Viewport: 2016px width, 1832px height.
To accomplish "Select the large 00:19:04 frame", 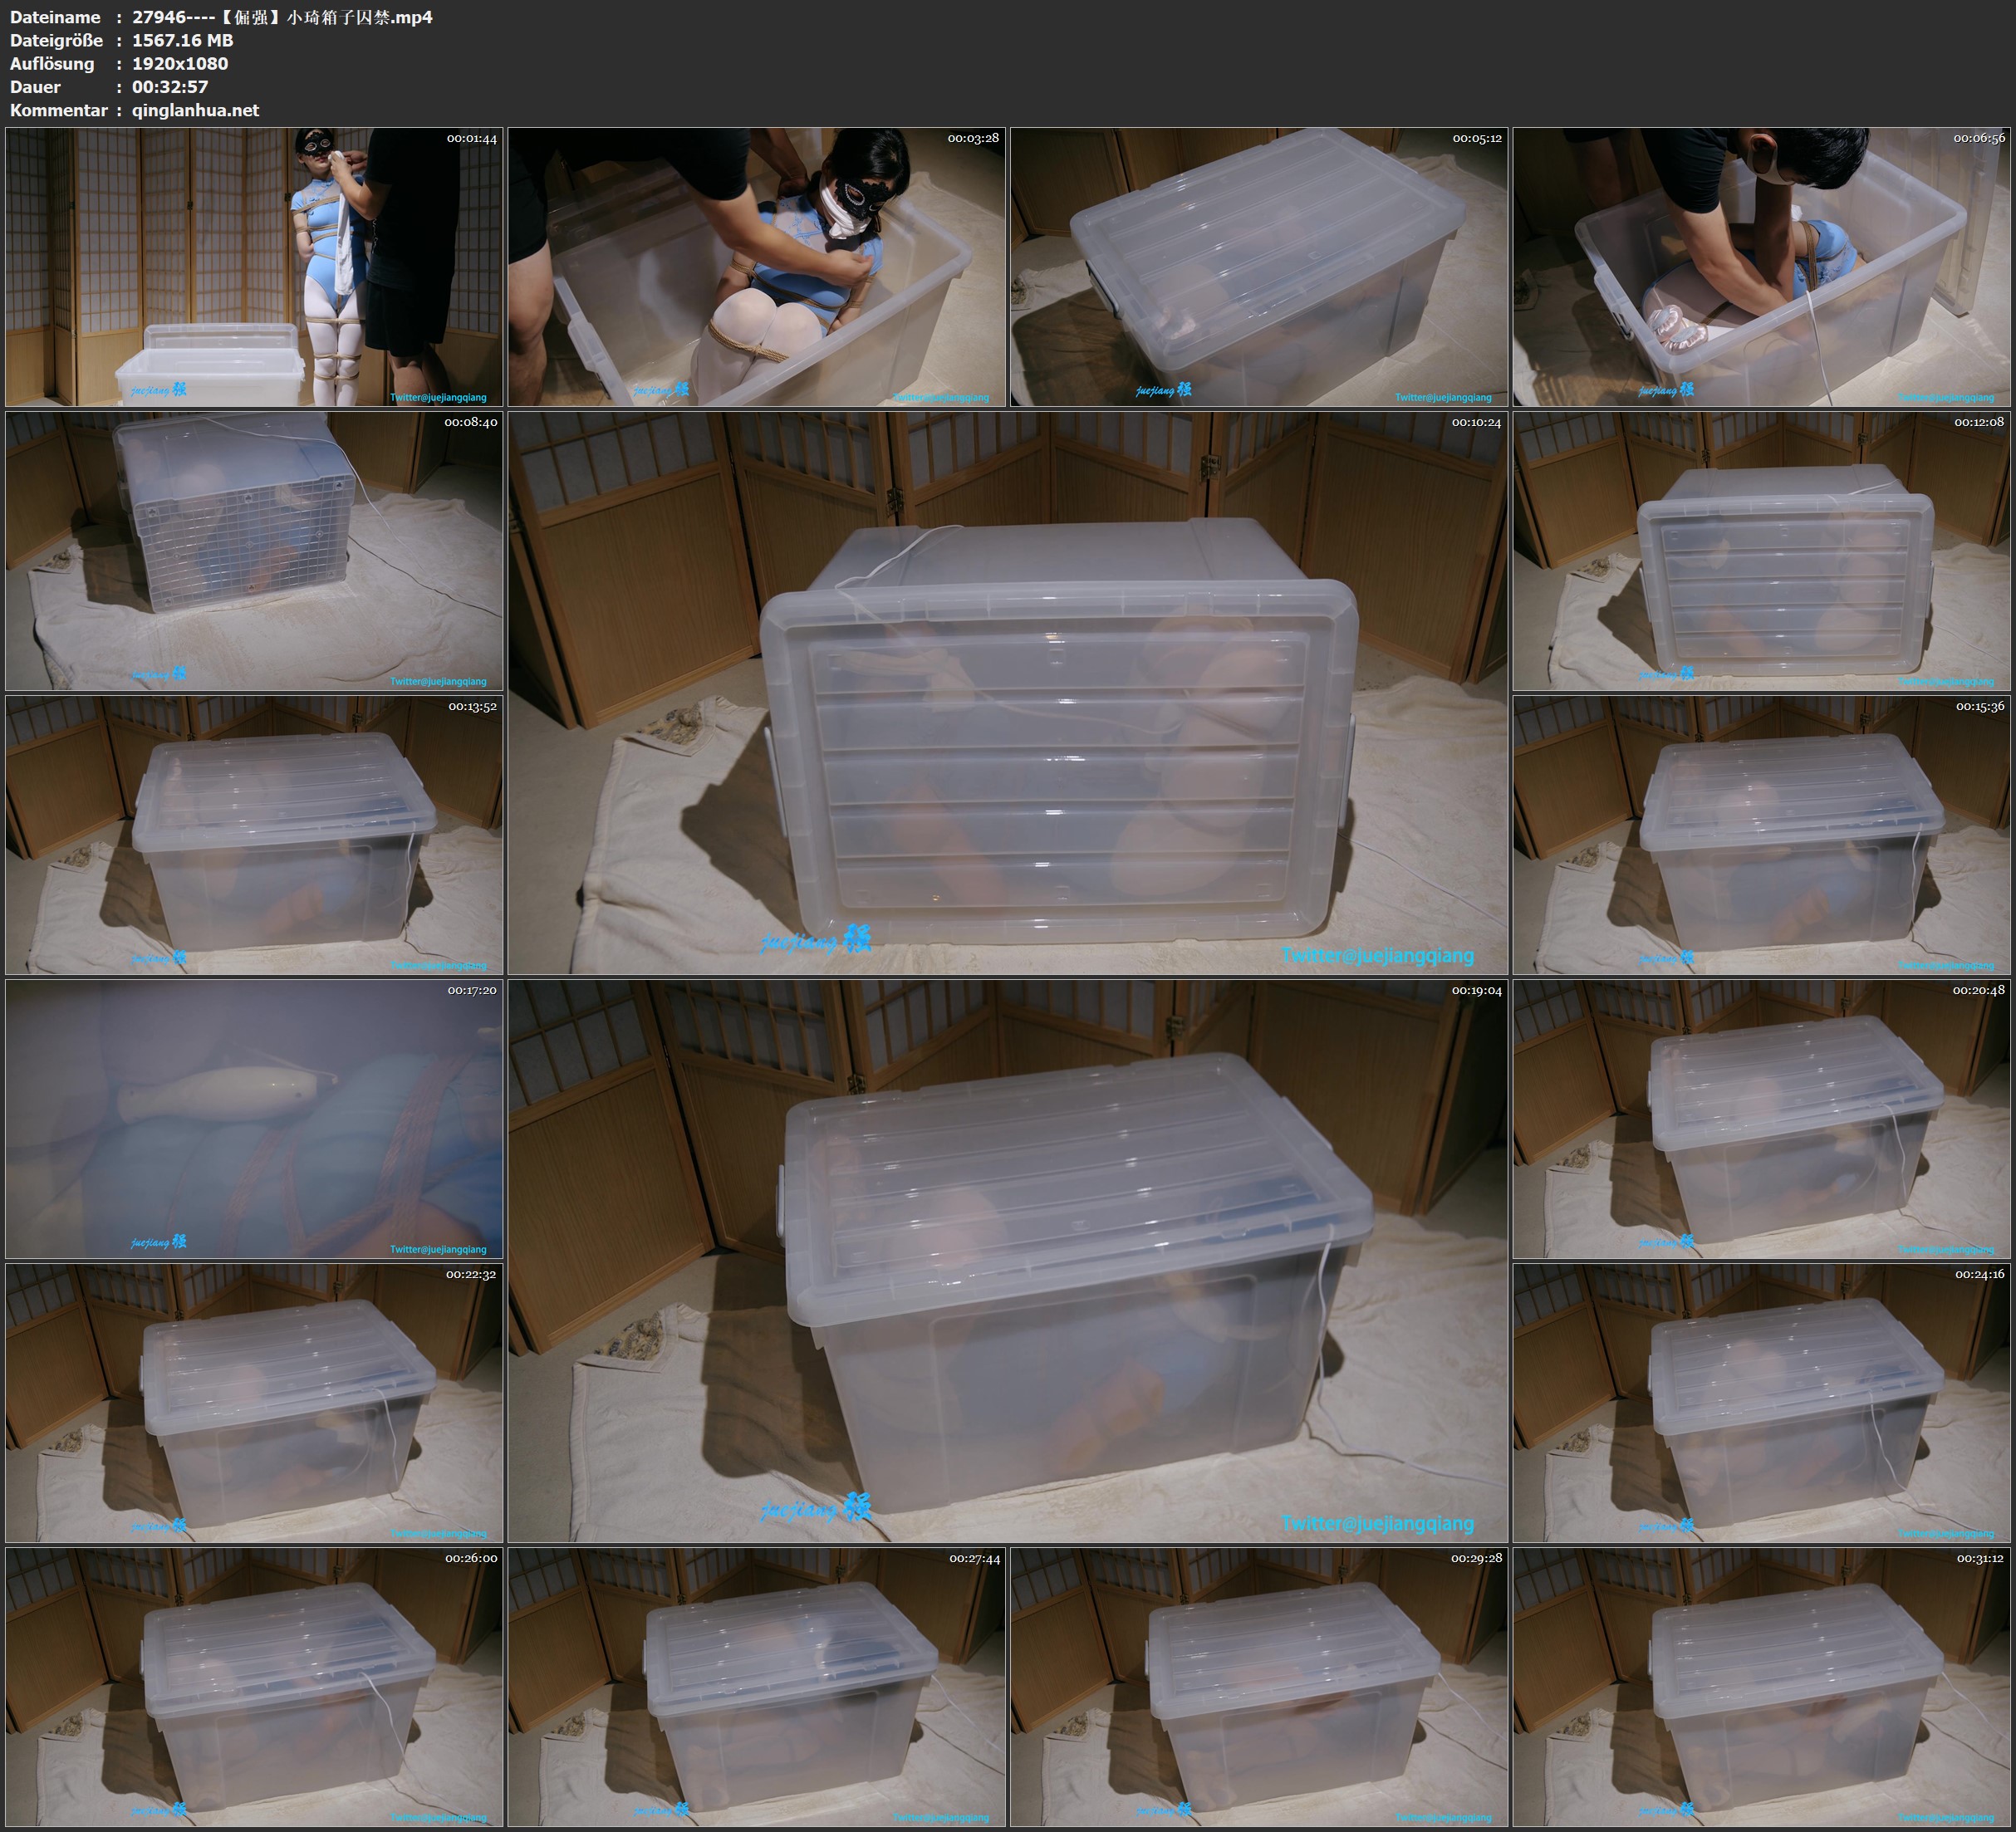I will 1007,1261.
